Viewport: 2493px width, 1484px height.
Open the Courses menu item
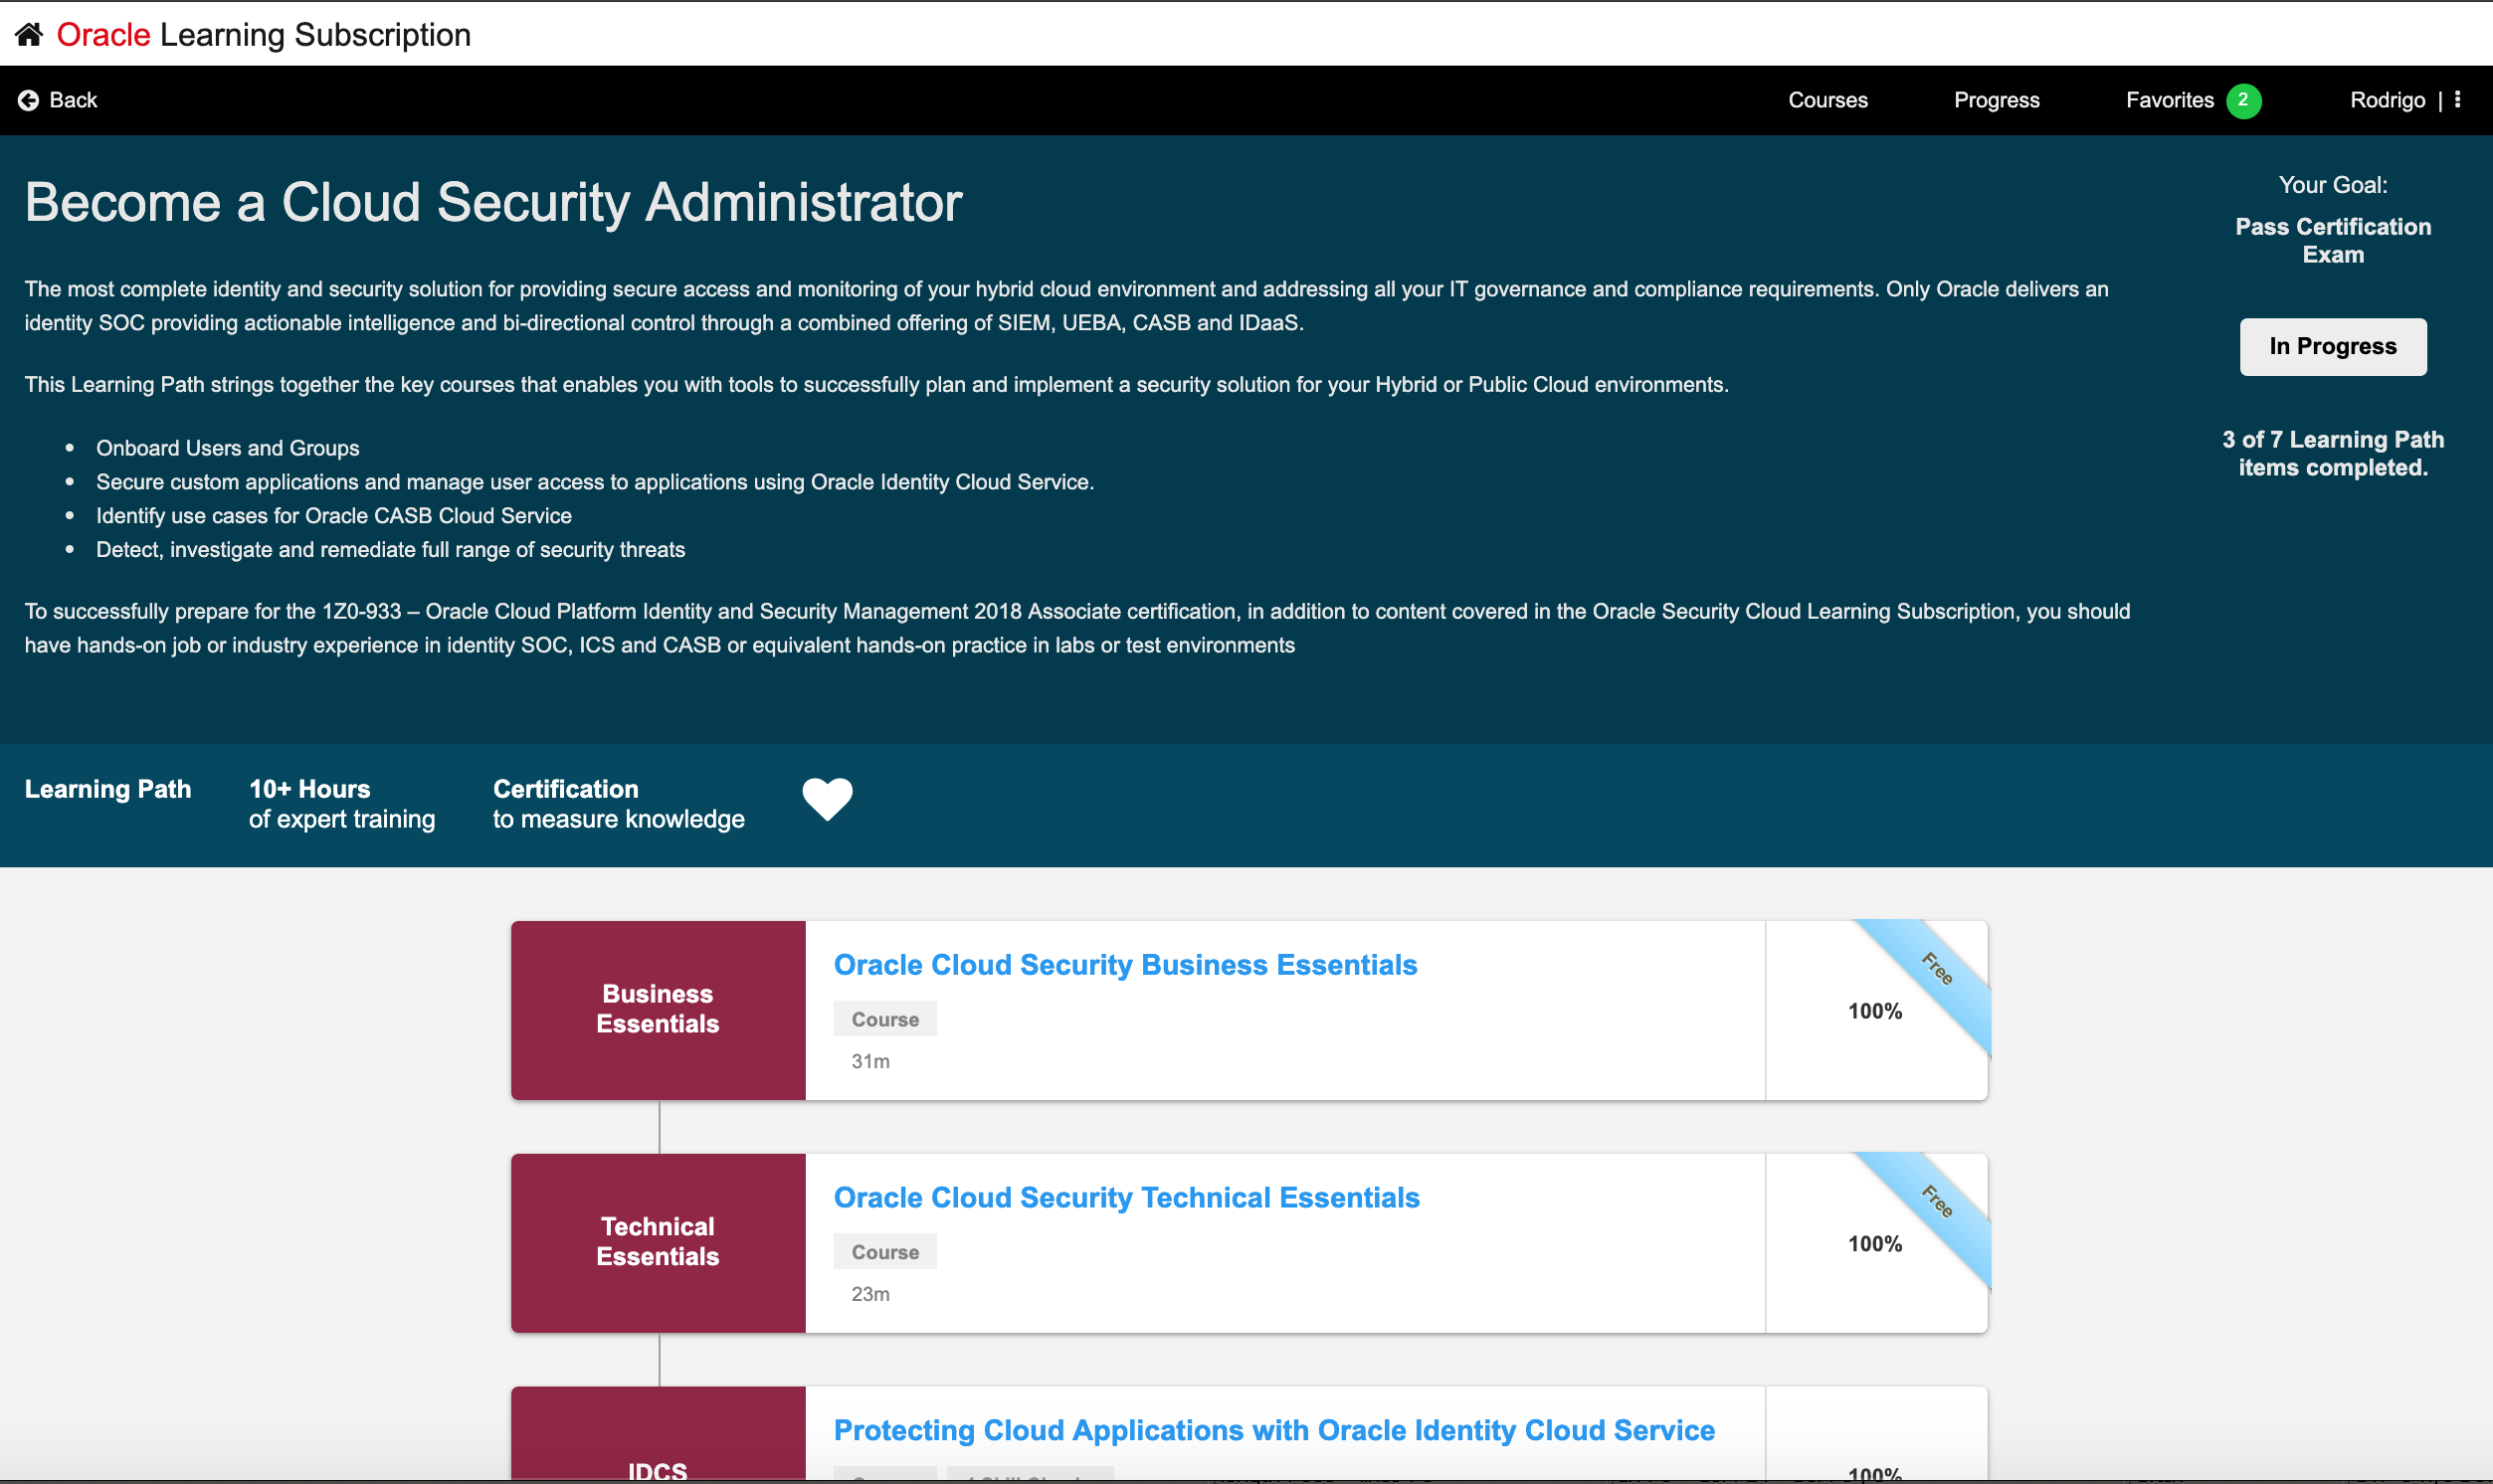[x=1828, y=100]
